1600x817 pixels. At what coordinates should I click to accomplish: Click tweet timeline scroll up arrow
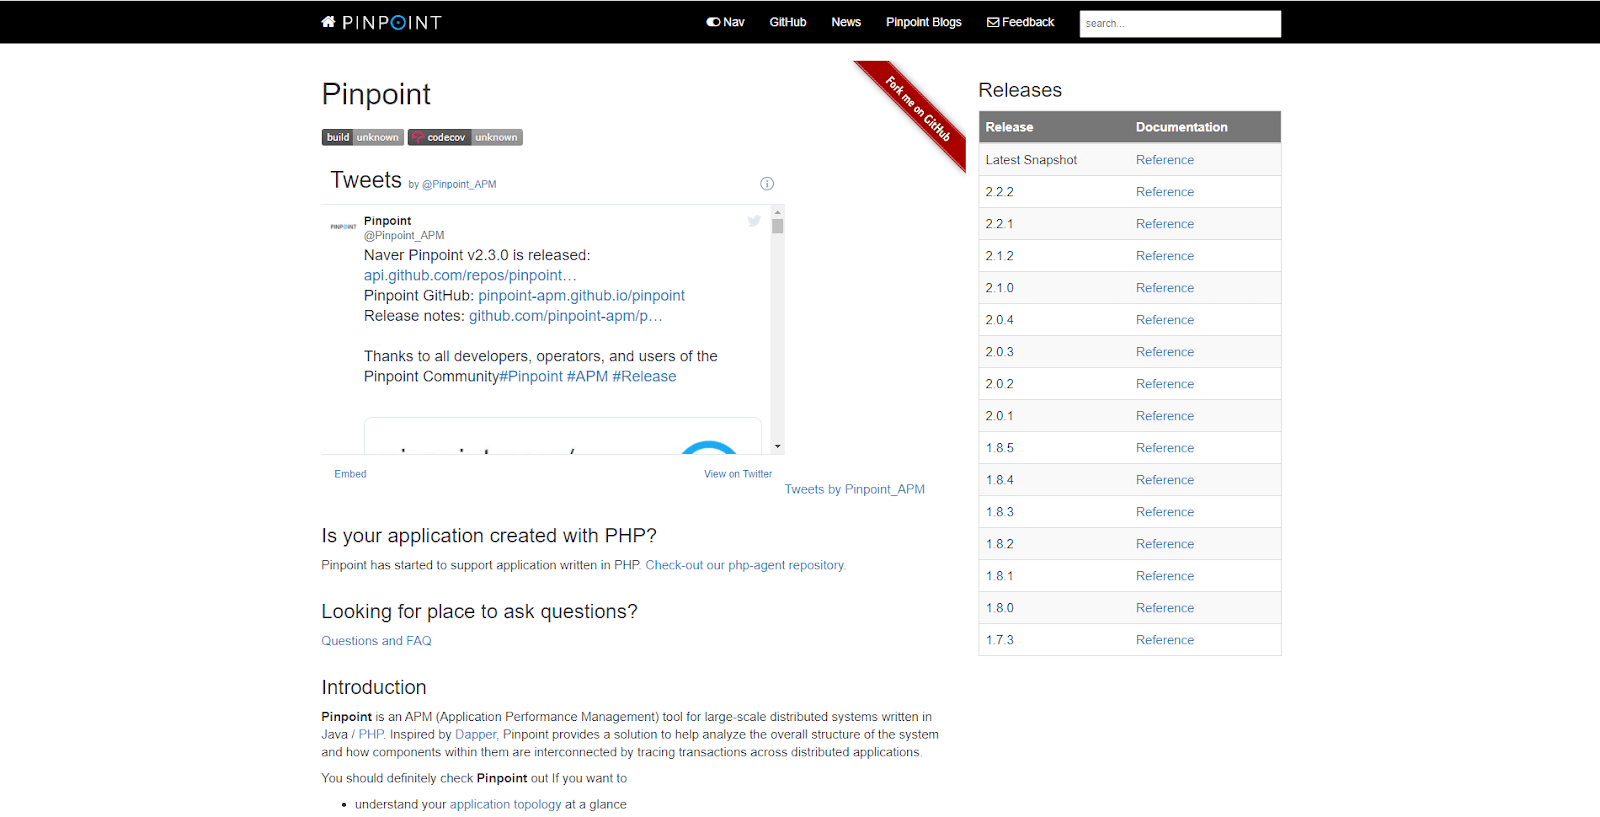777,212
